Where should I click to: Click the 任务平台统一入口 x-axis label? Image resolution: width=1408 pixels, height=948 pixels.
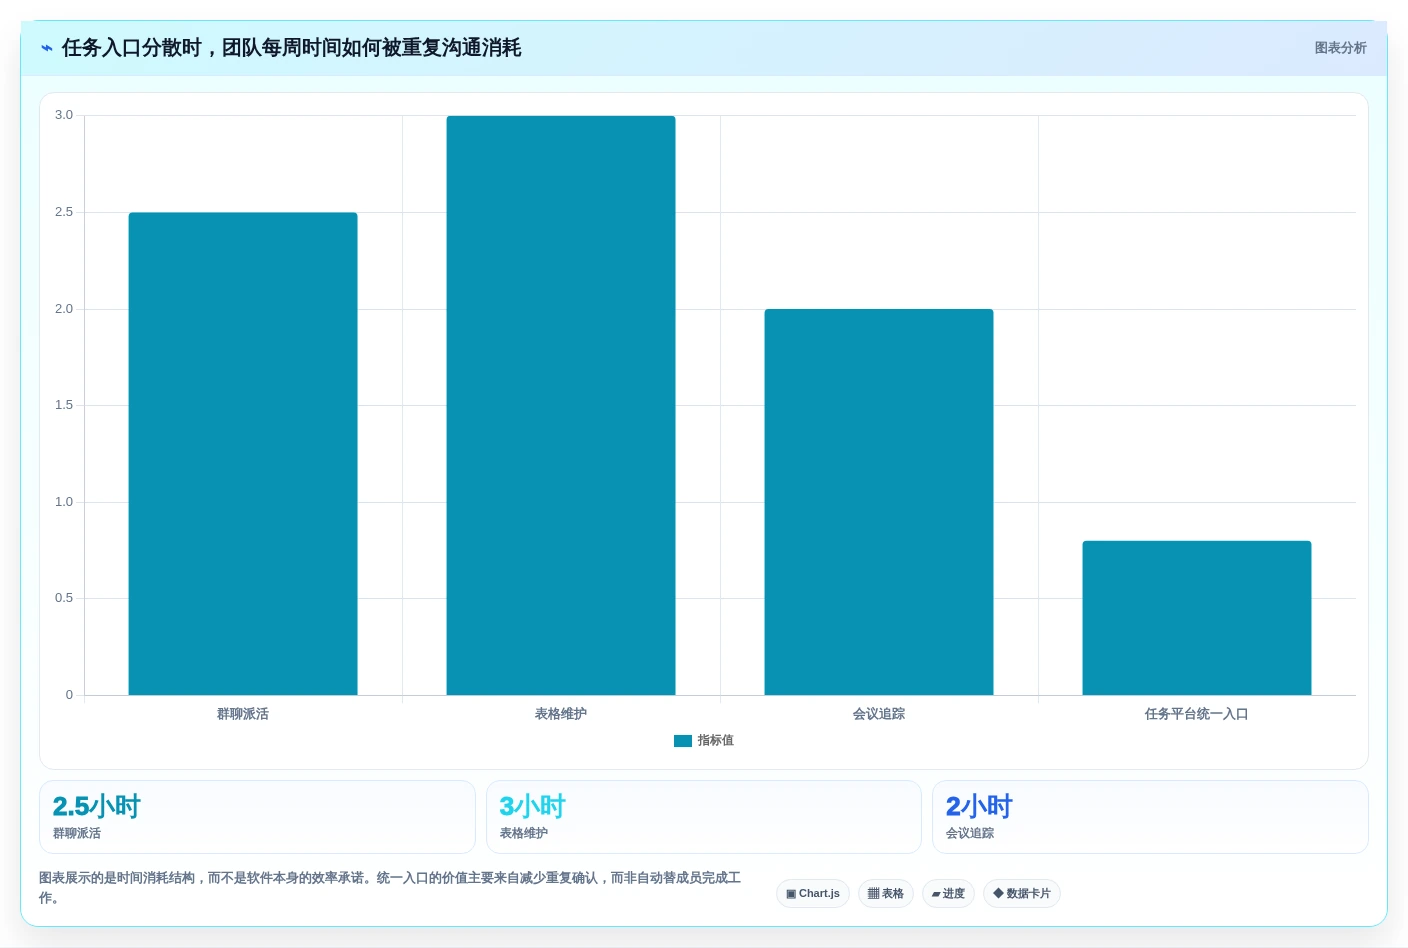click(1197, 714)
